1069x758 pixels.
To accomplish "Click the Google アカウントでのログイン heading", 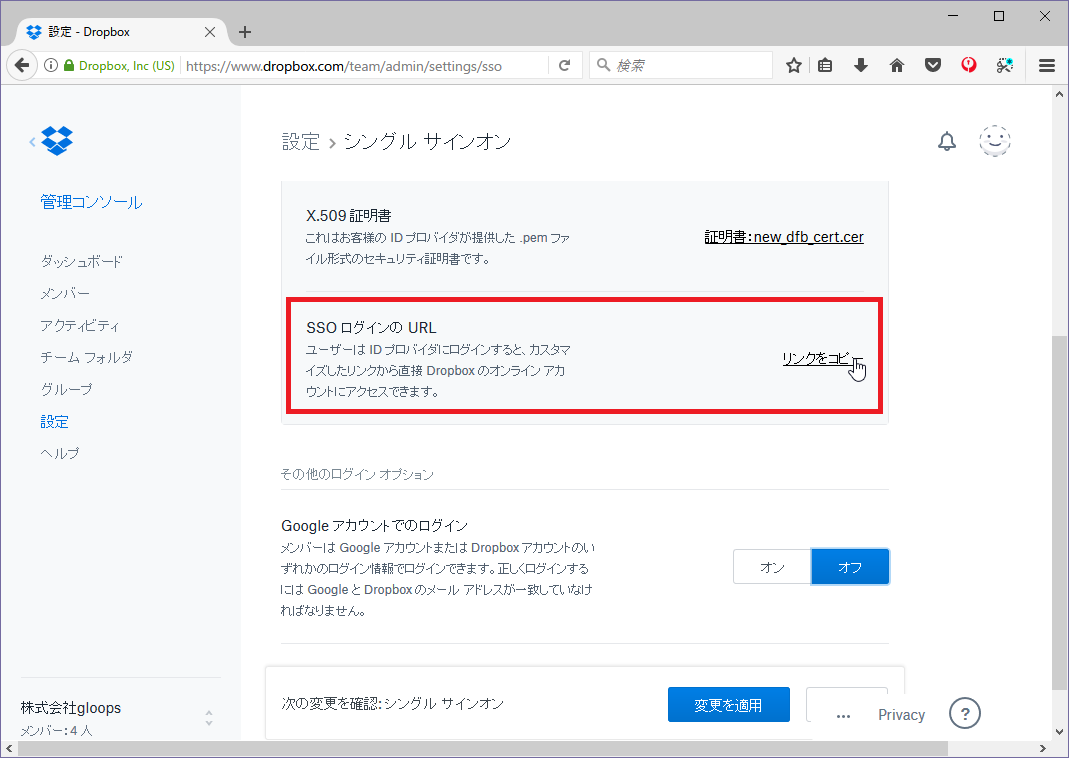I will [x=374, y=526].
